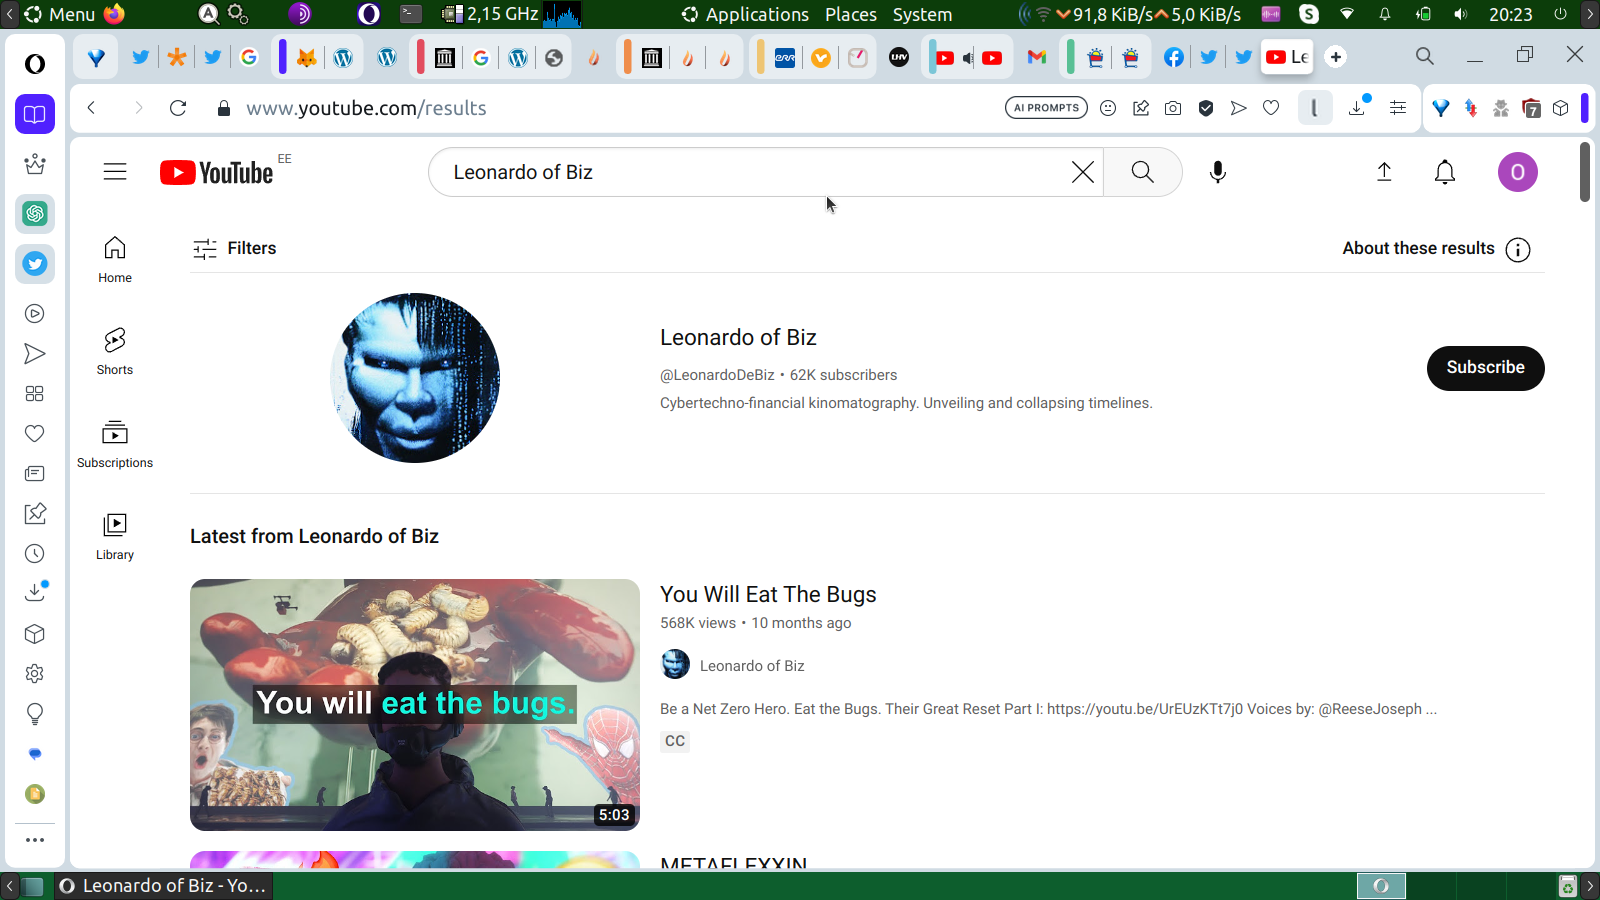Open Library in YouTube sidebar
Viewport: 1600px width, 900px height.
(115, 536)
